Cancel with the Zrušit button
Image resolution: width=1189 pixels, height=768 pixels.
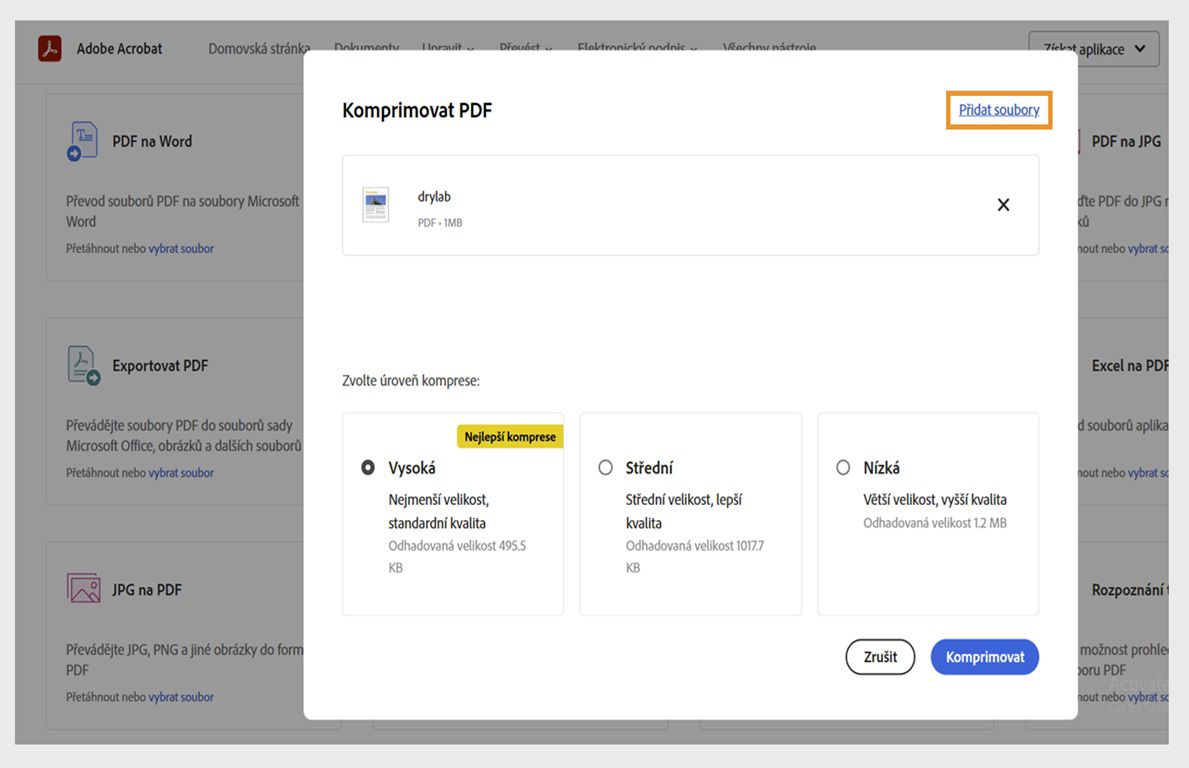[879, 656]
